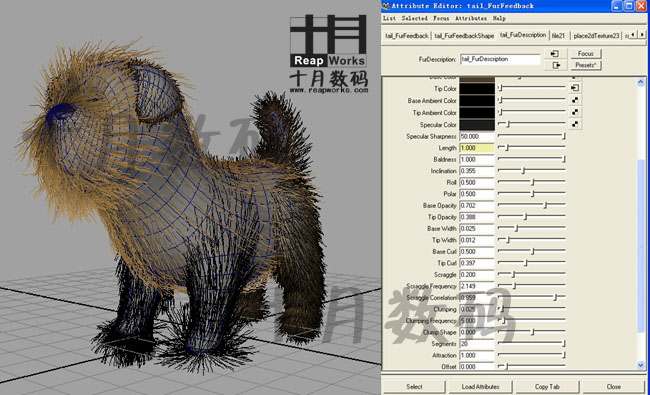Click the checker map icon for Specular Color

pyautogui.click(x=575, y=124)
